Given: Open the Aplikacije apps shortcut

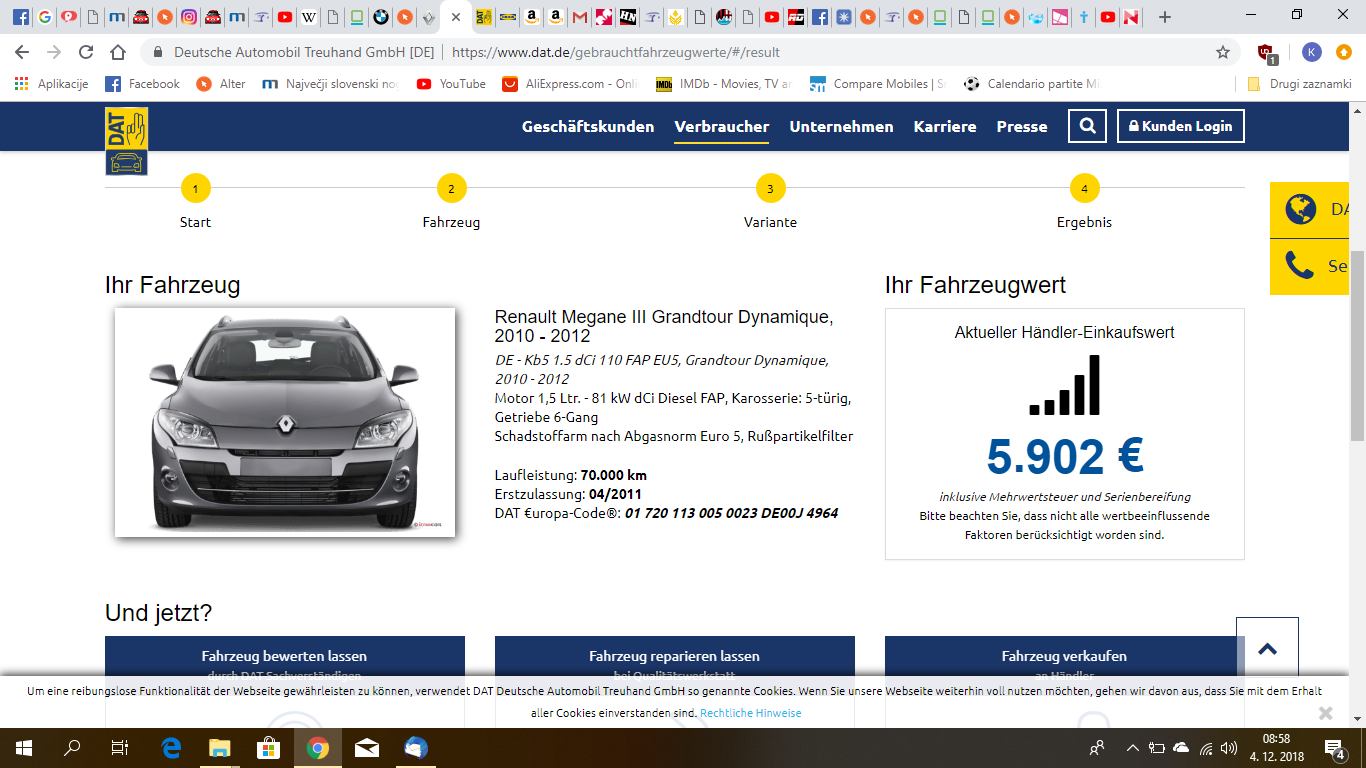Looking at the screenshot, I should [52, 84].
